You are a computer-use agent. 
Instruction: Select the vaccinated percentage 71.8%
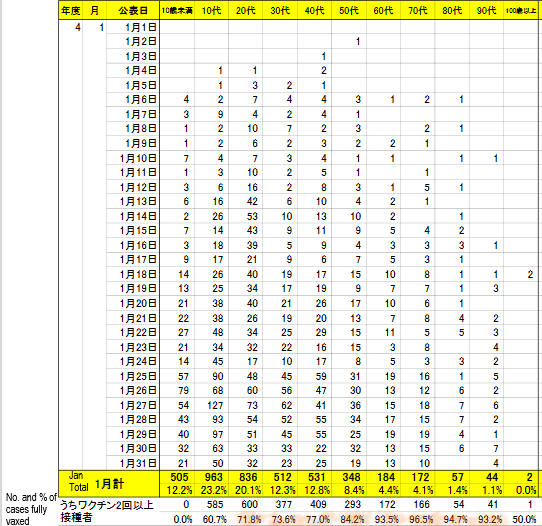pos(249,519)
